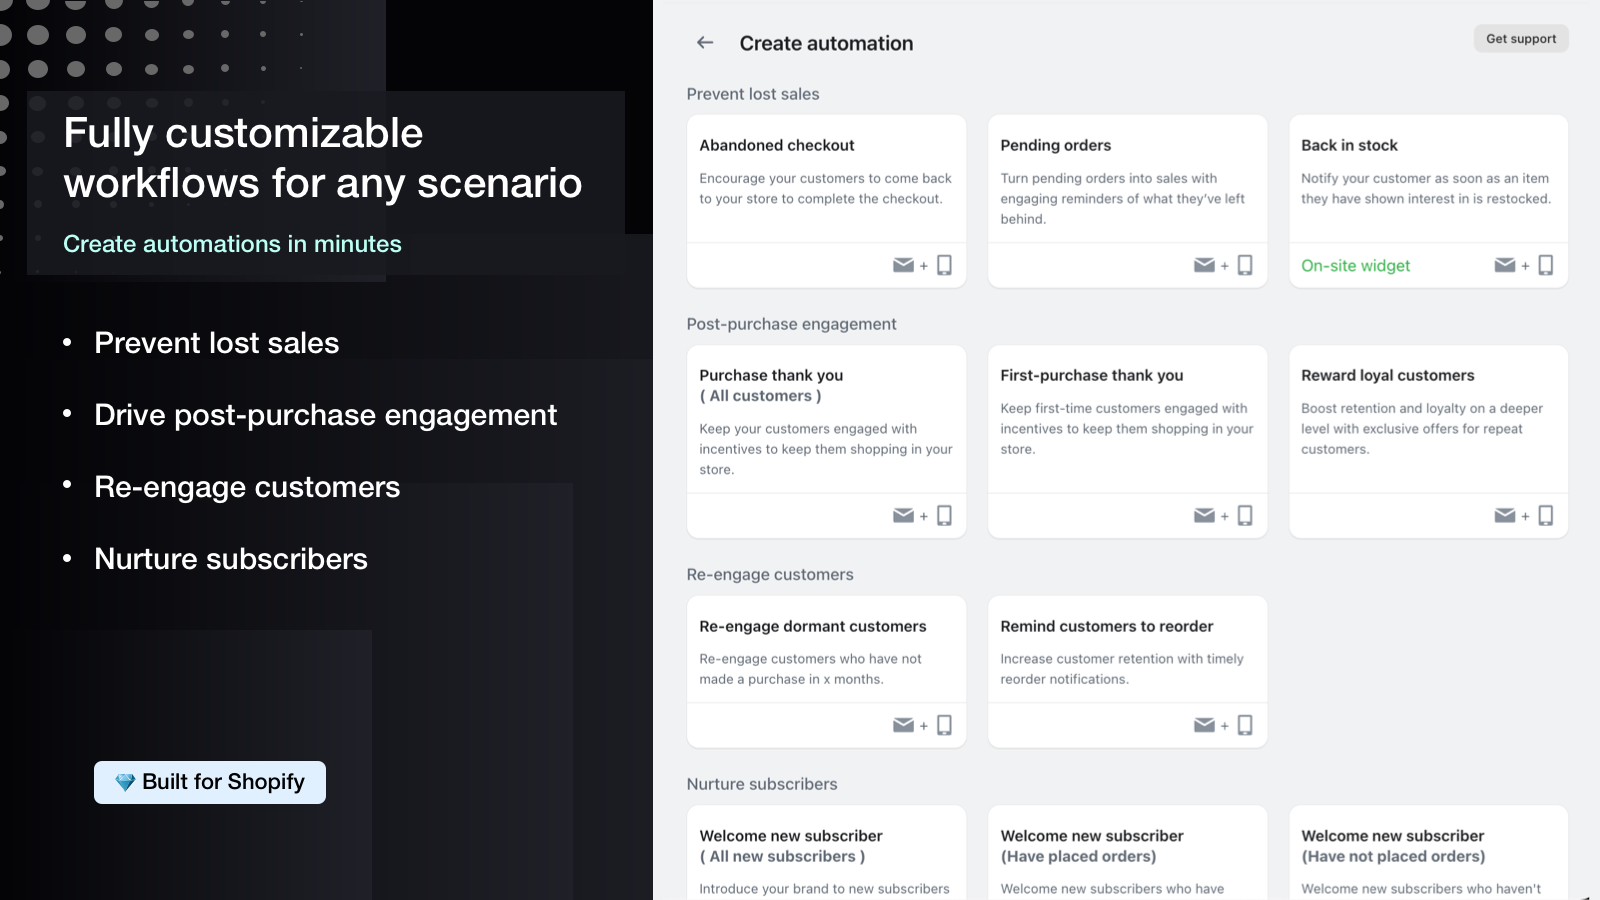Click 'Re-engage customers' bullet on left panel
The width and height of the screenshot is (1600, 900).
click(x=247, y=487)
